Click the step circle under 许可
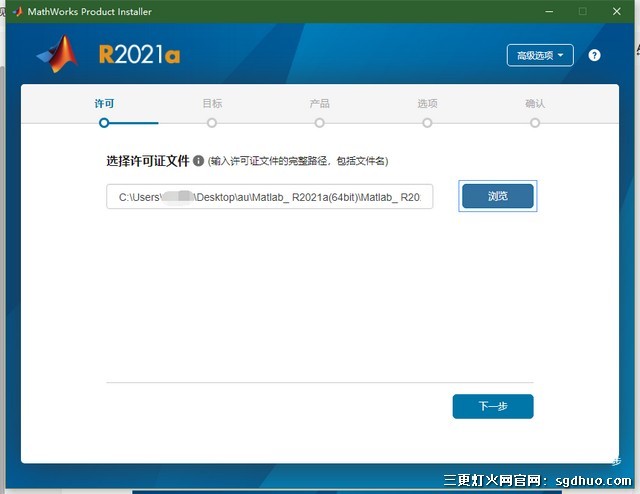640x494 pixels. (104, 122)
